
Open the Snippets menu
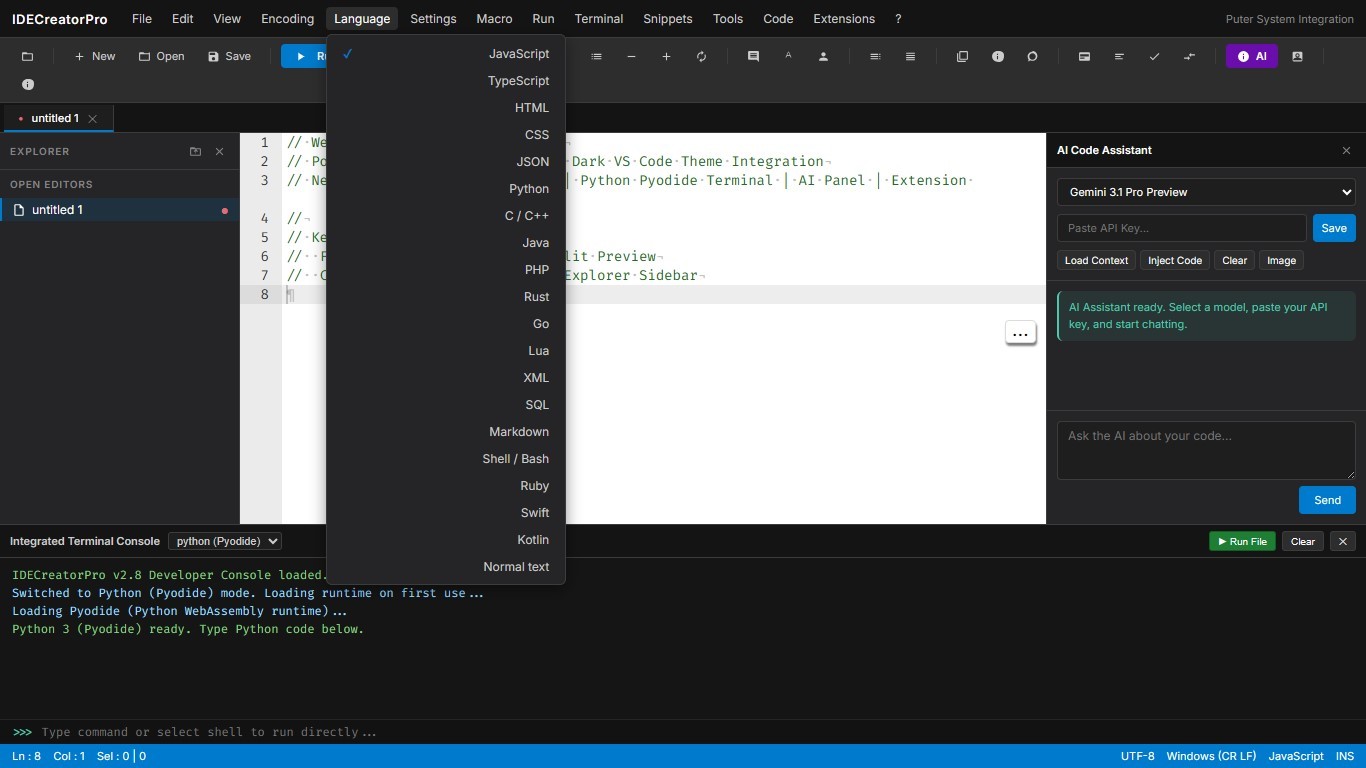click(667, 19)
